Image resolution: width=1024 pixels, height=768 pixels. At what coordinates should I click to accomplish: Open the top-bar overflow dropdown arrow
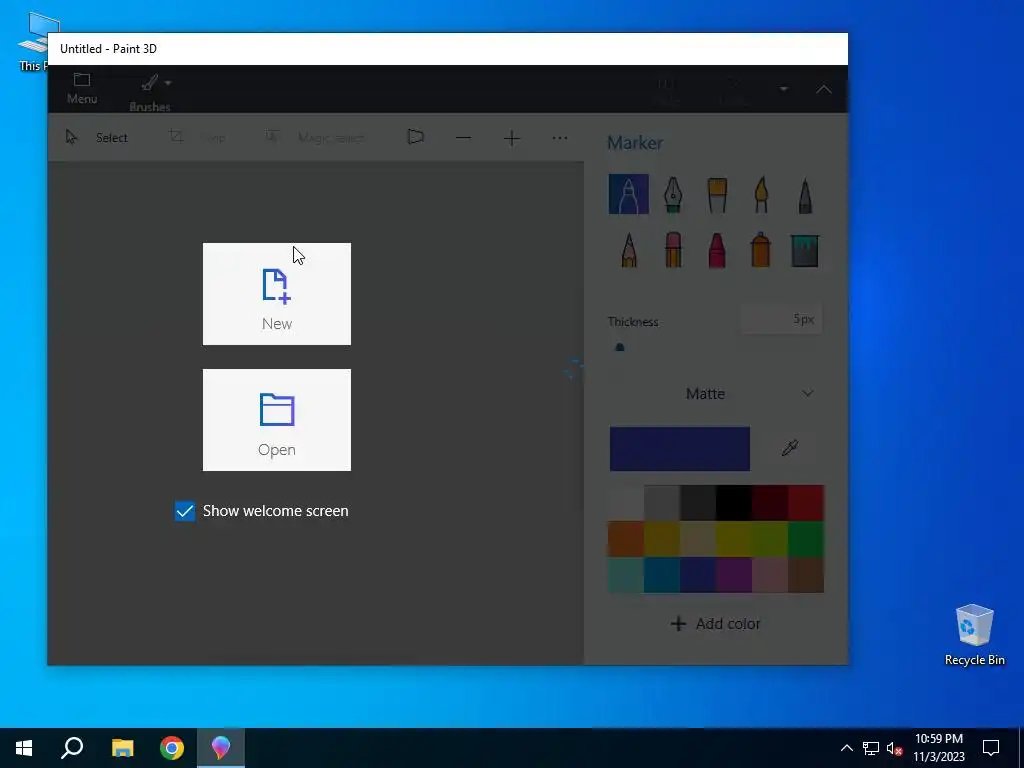pos(784,89)
